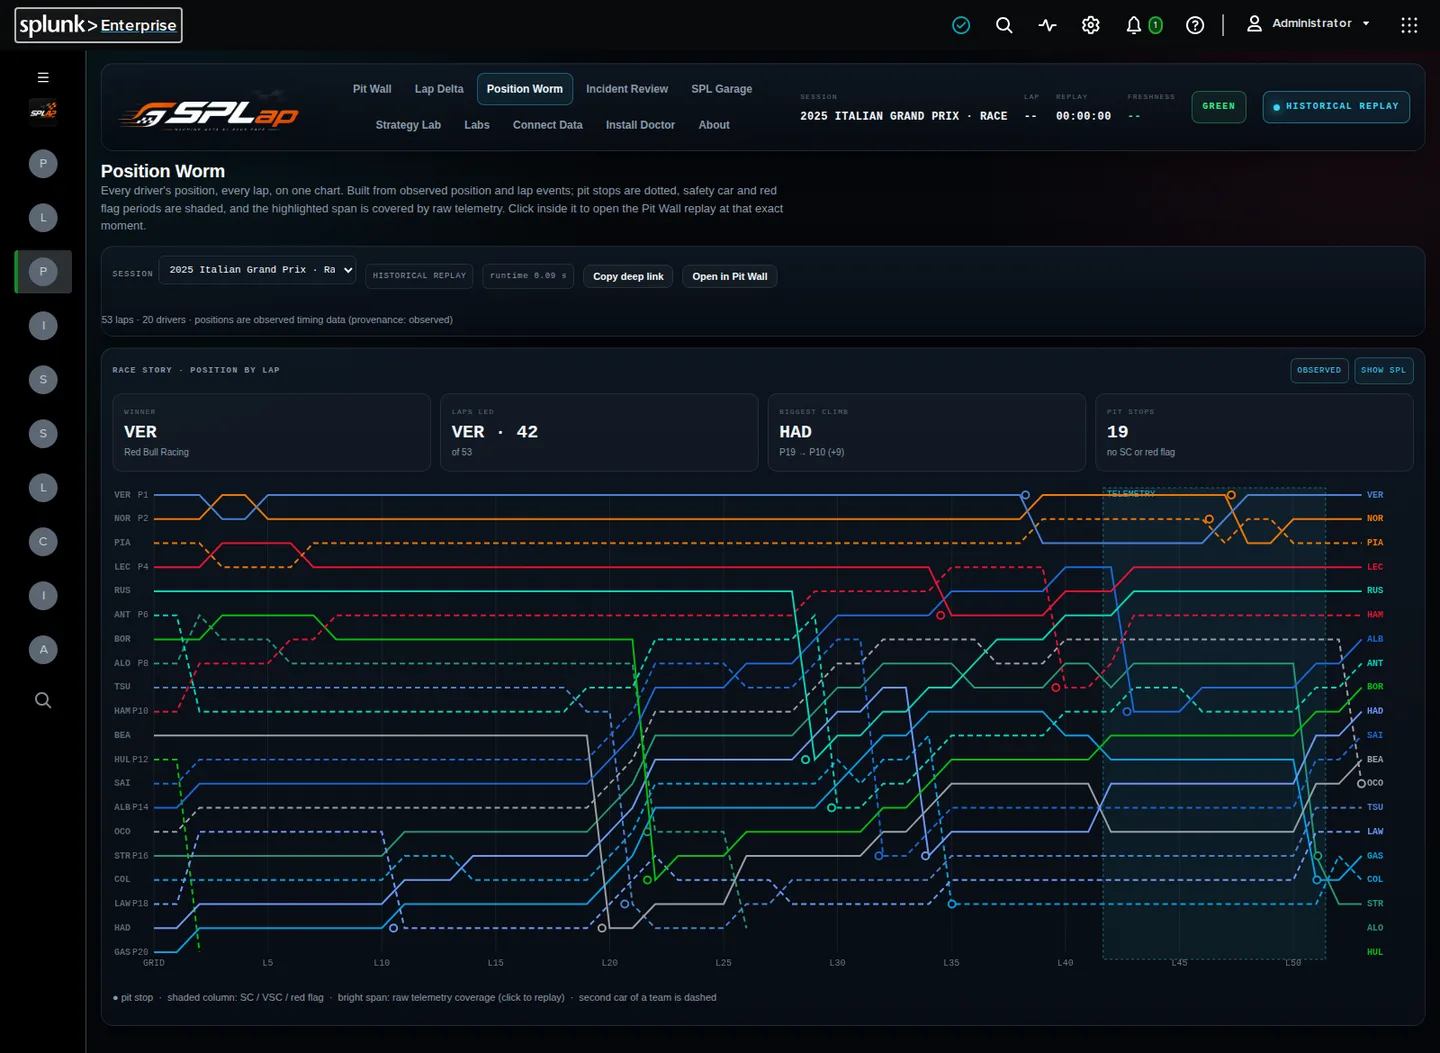
Task: Open the apps grid launcher icon
Action: click(x=1409, y=25)
